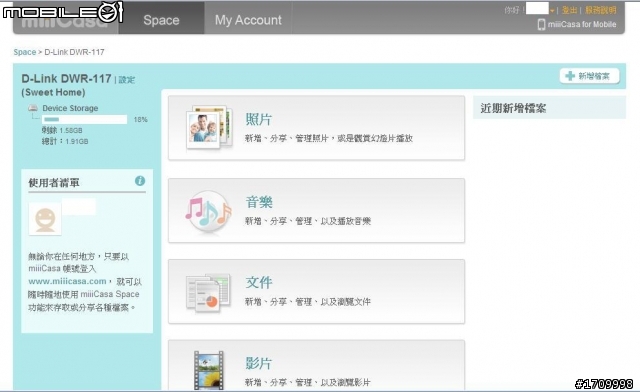Open the 服務說明 help link
Image resolution: width=640 pixels, height=392 pixels.
tap(601, 10)
